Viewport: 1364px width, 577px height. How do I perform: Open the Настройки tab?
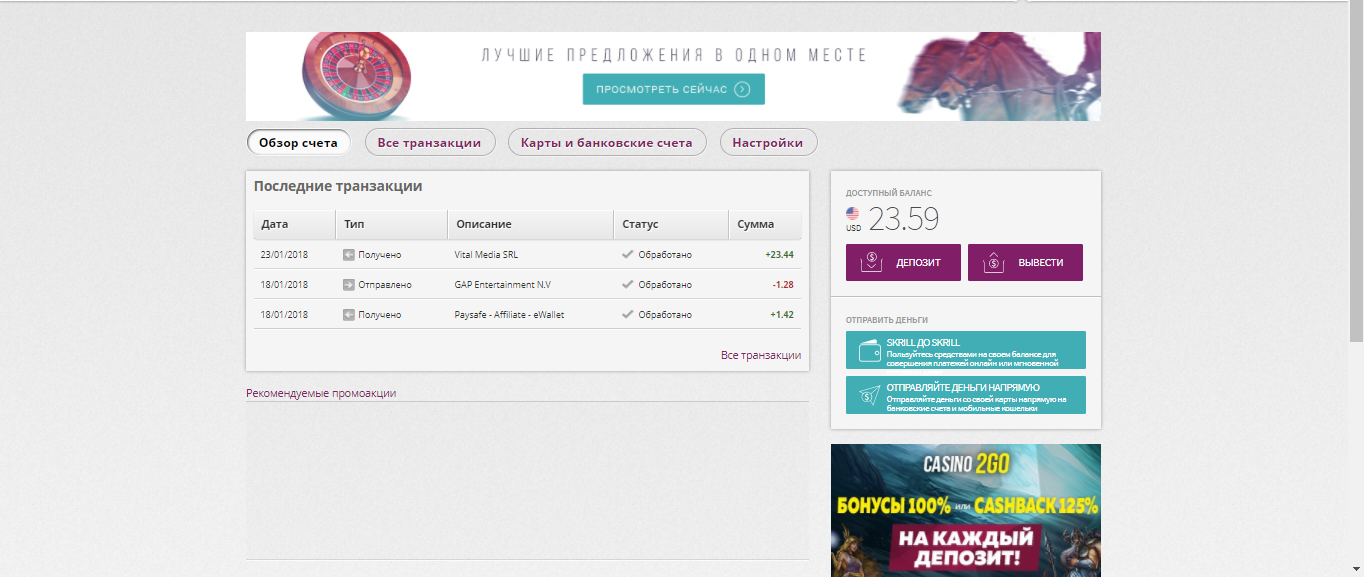(767, 141)
